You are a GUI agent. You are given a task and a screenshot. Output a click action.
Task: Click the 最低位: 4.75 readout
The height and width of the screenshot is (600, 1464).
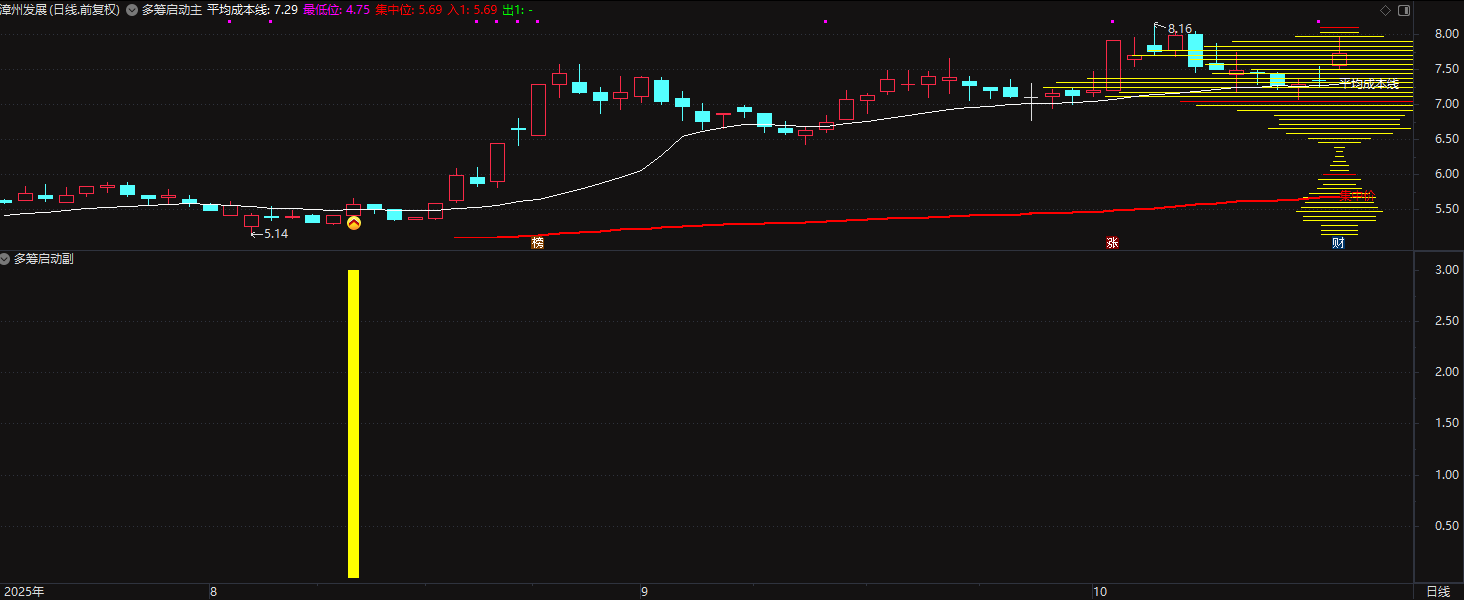tap(336, 10)
